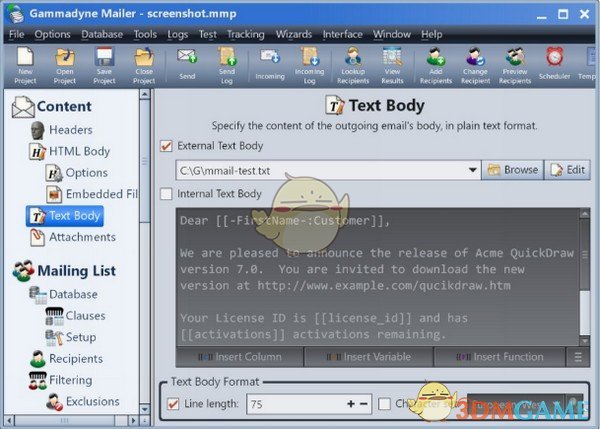Click the Insert Function button
The image size is (600, 429).
[x=500, y=357]
